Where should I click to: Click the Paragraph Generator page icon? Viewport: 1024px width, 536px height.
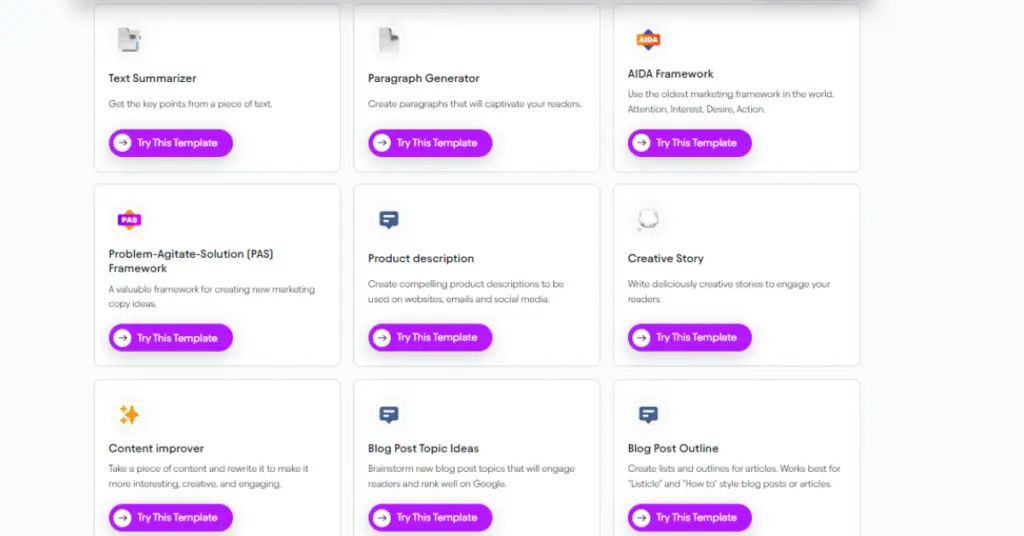pyautogui.click(x=389, y=40)
